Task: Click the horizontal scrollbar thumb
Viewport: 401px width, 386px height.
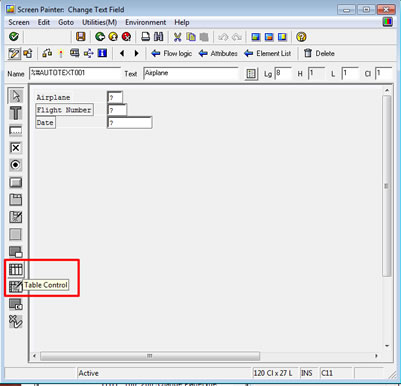Action: pyautogui.click(x=150, y=356)
